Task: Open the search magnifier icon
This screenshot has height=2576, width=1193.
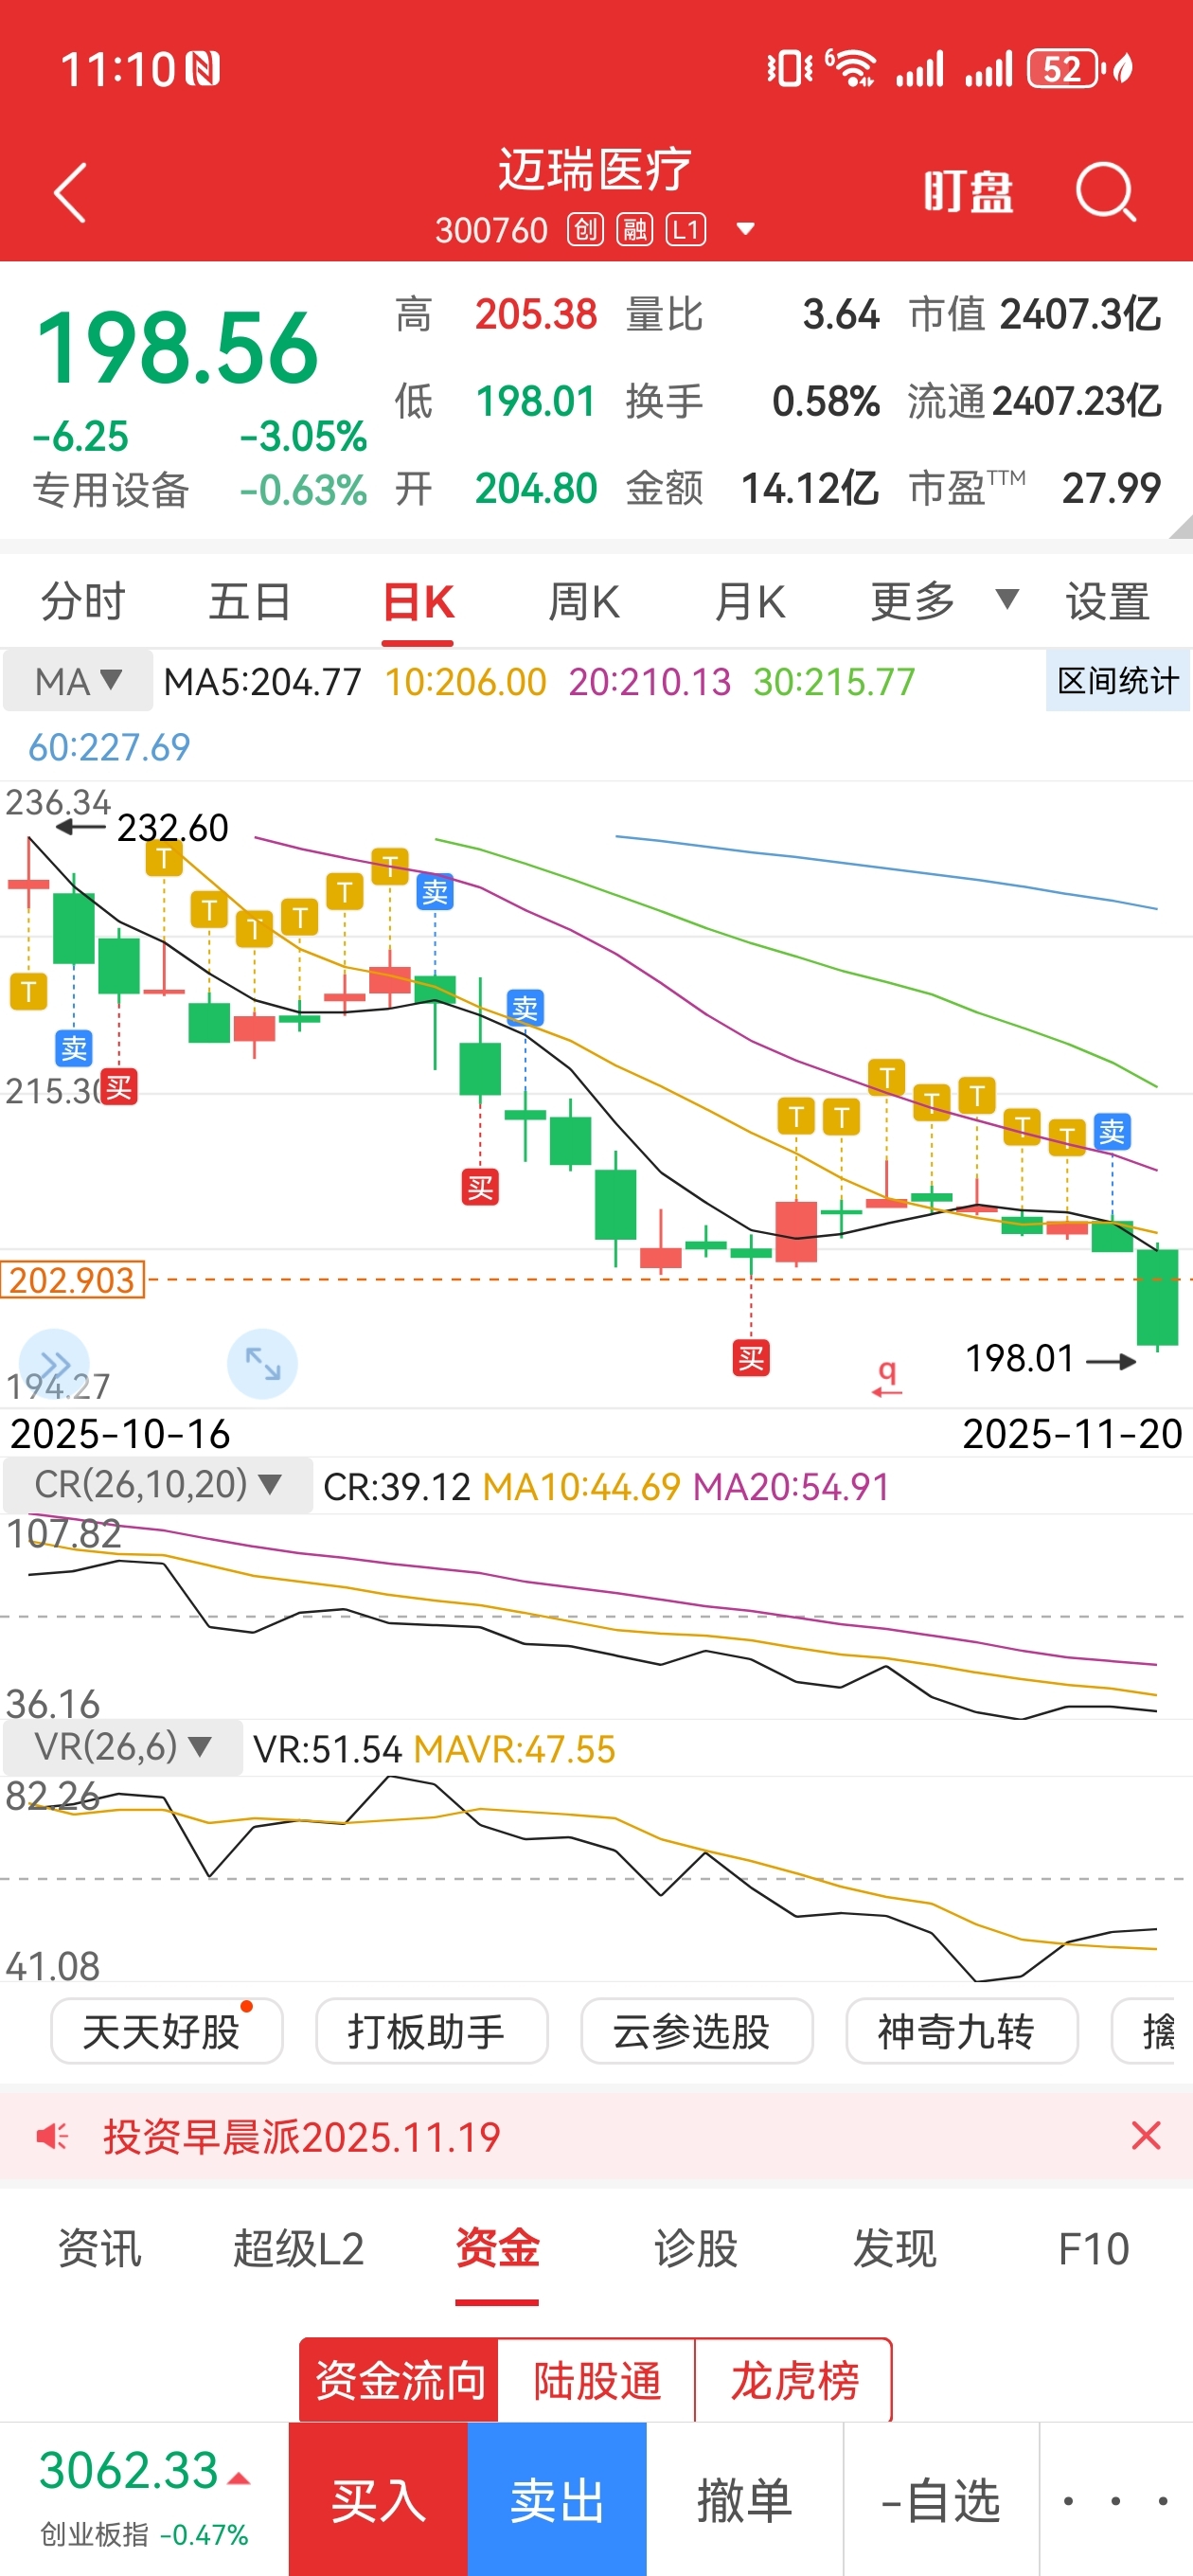Action: (x=1106, y=190)
